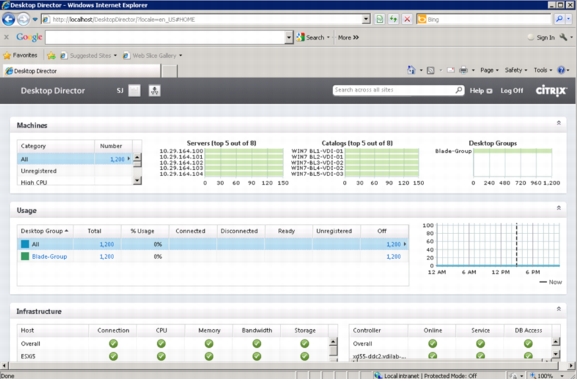Select the Unregistered category row
The height and width of the screenshot is (381, 578).
tap(74, 171)
